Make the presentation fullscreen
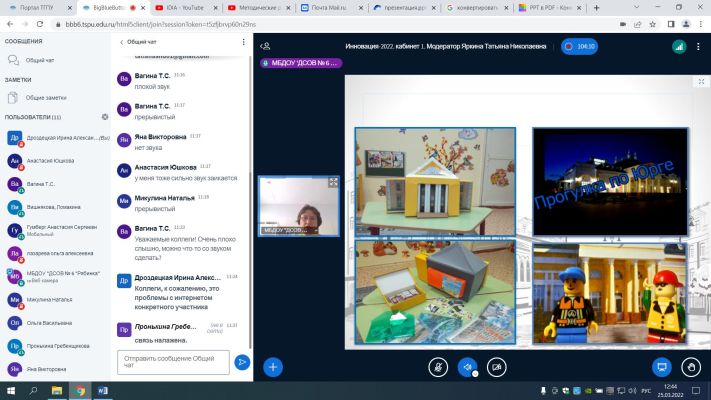This screenshot has width=711, height=400. coord(701,82)
